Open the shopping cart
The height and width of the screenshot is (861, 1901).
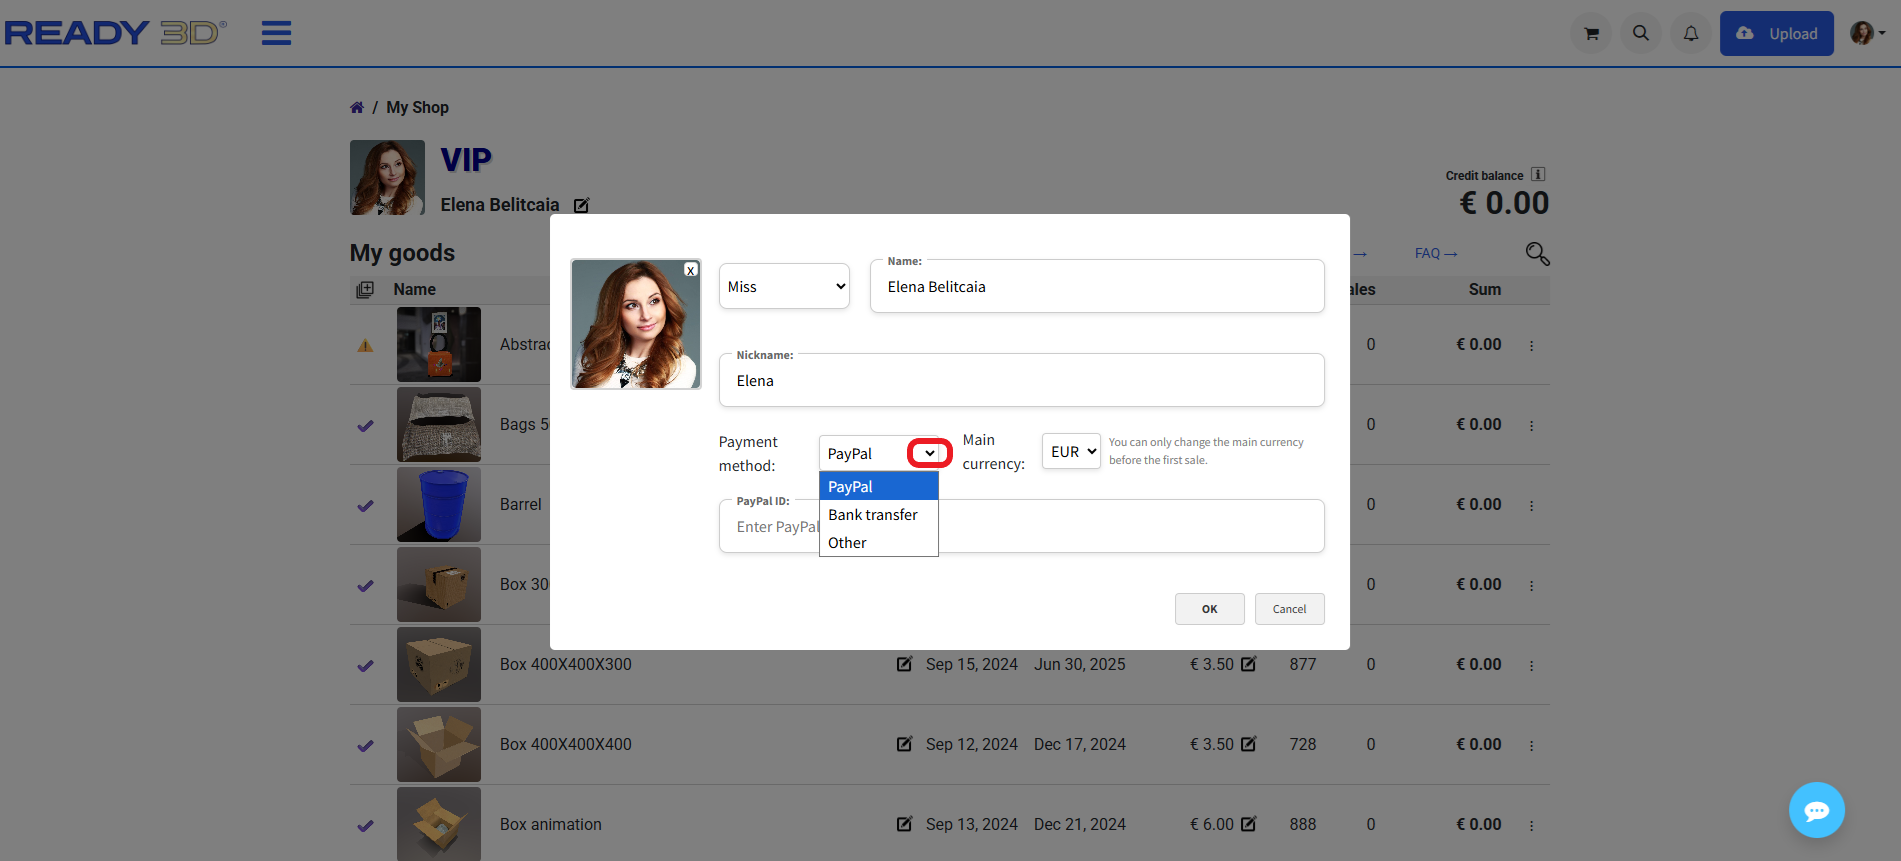[x=1591, y=33]
